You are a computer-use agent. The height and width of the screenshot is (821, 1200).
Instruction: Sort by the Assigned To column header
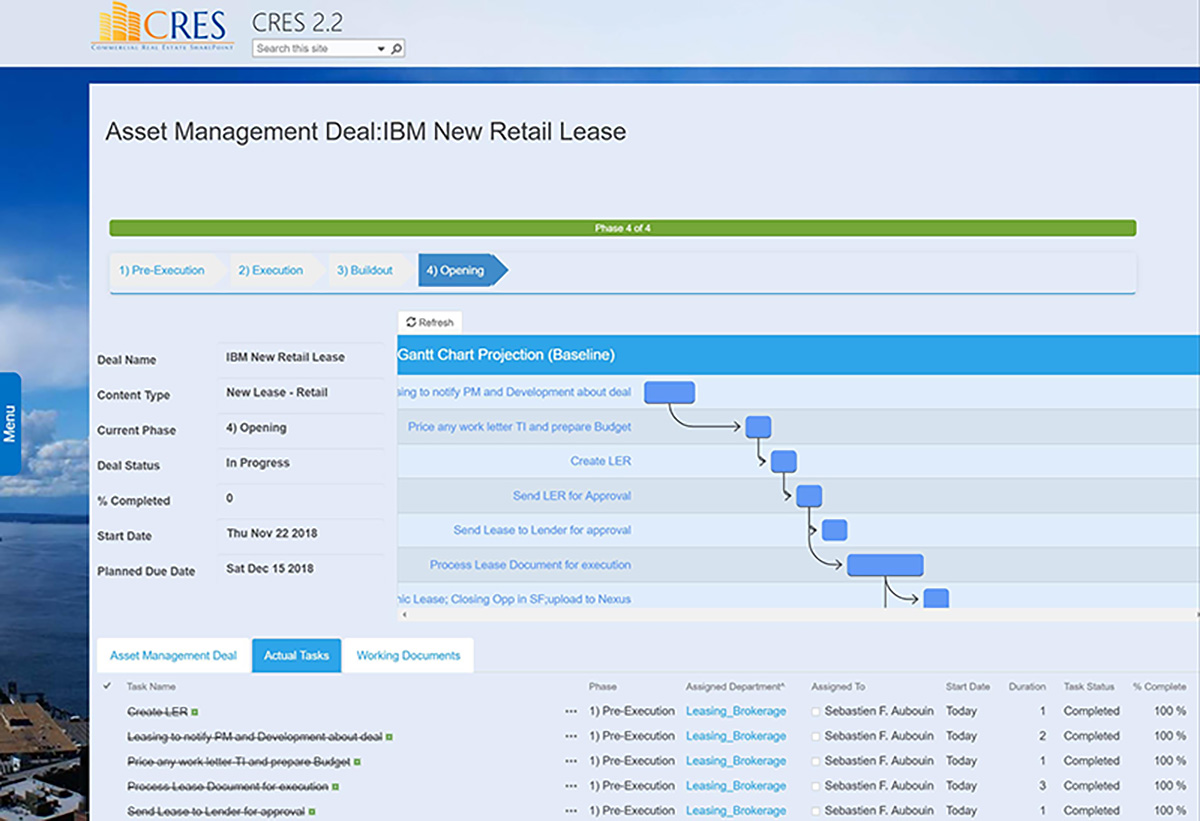(838, 687)
